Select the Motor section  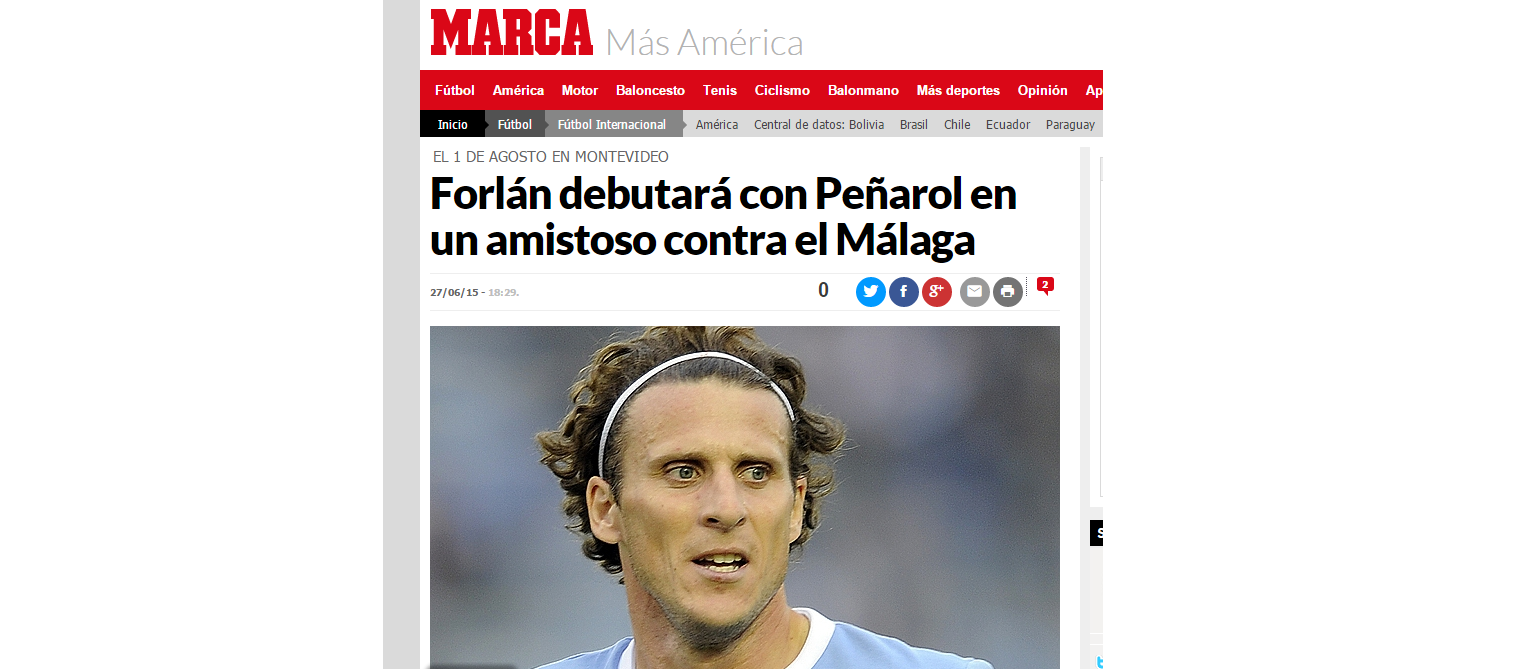pyautogui.click(x=580, y=90)
